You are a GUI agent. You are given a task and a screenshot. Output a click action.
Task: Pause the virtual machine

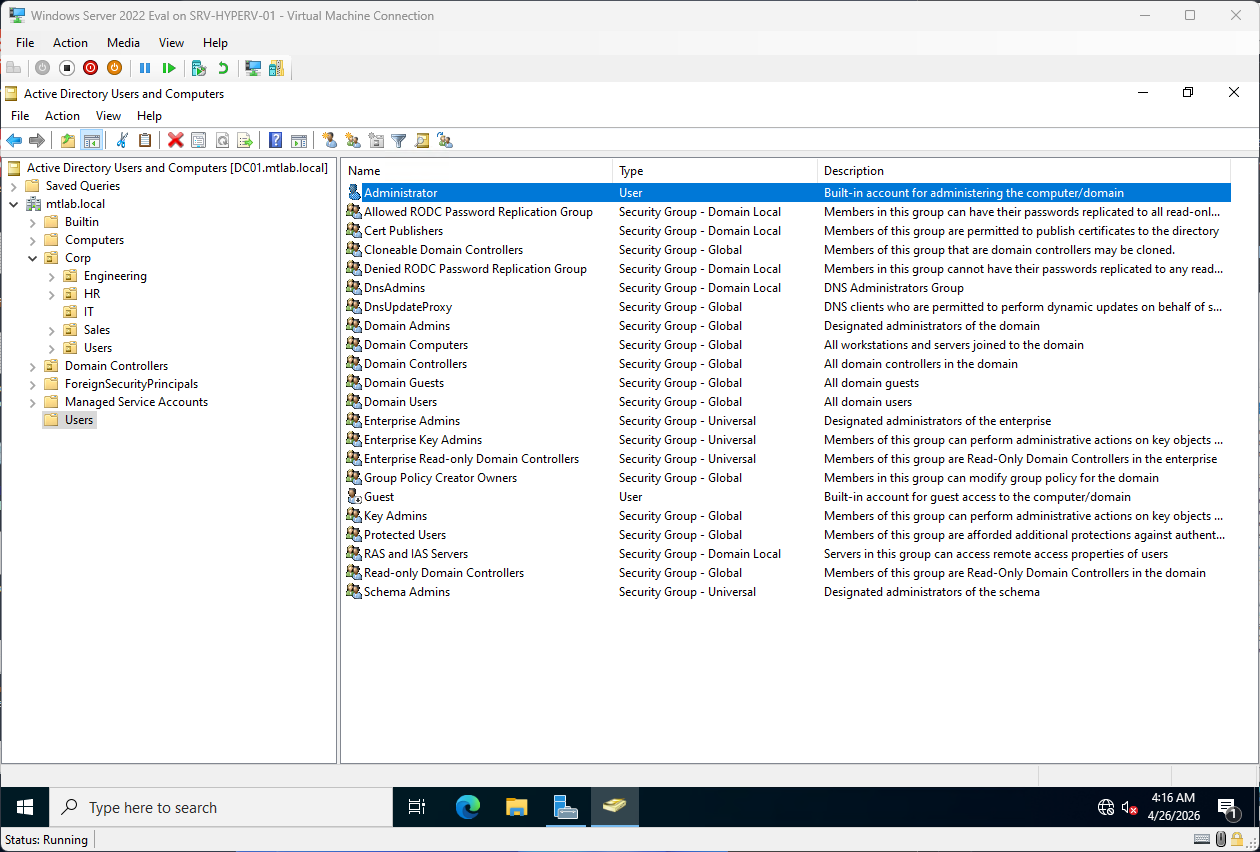click(145, 68)
